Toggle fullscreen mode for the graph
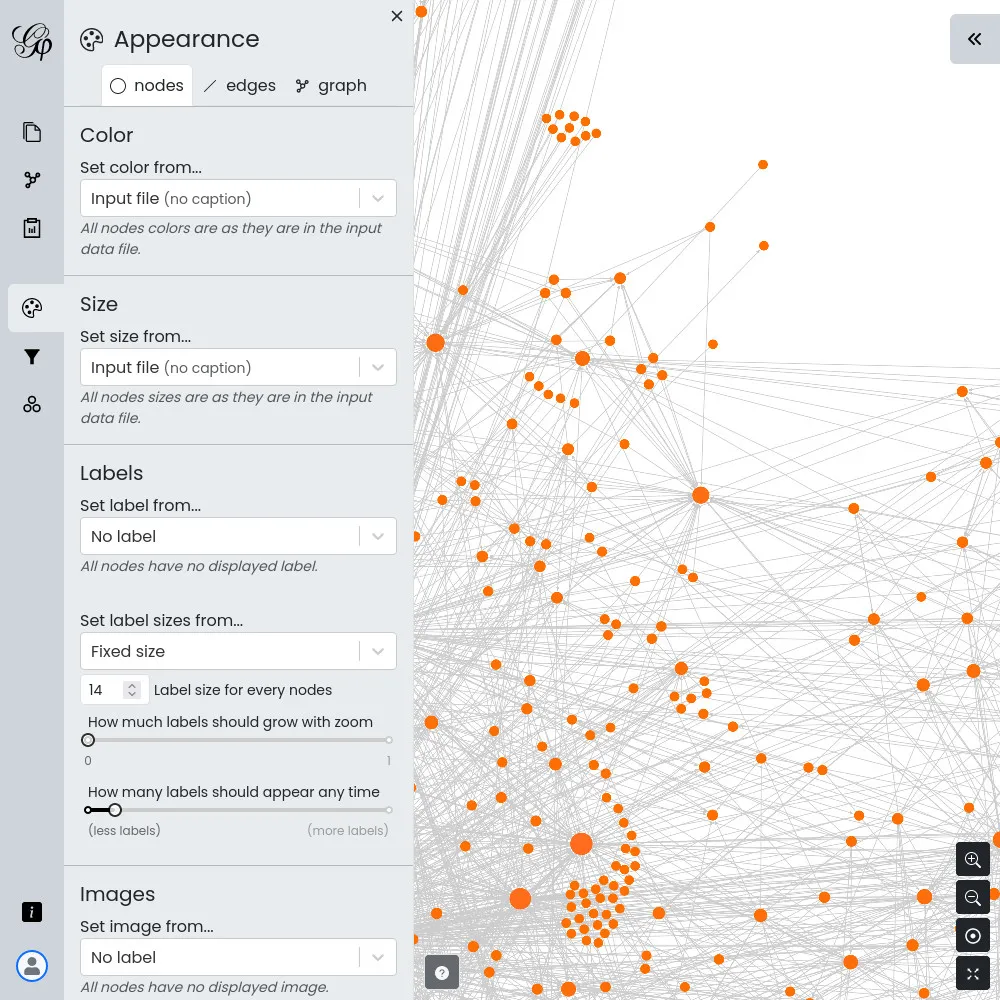 973,973
